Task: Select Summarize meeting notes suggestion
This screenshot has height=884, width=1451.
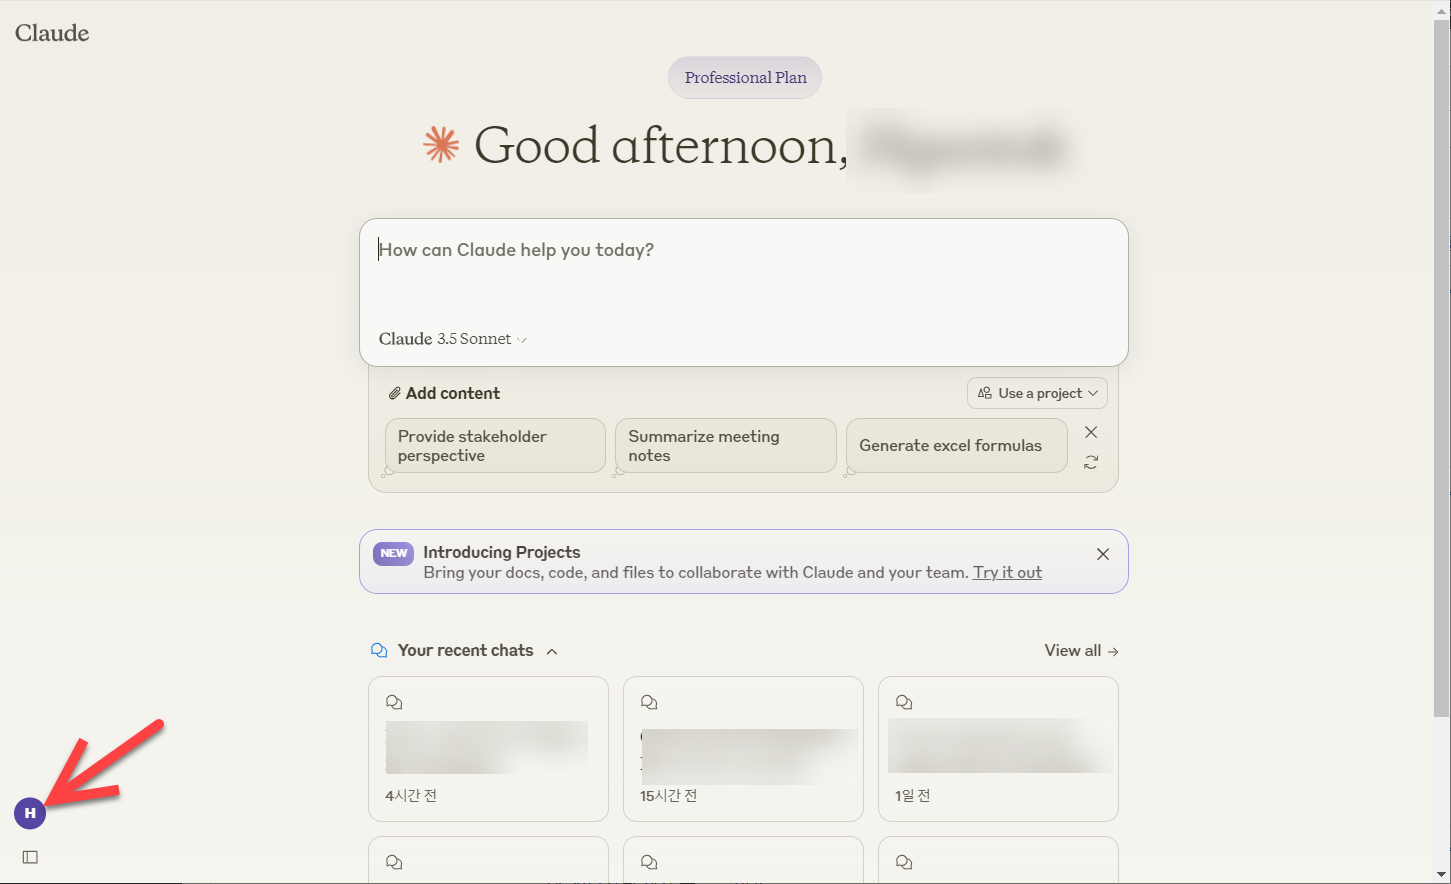Action: (725, 446)
